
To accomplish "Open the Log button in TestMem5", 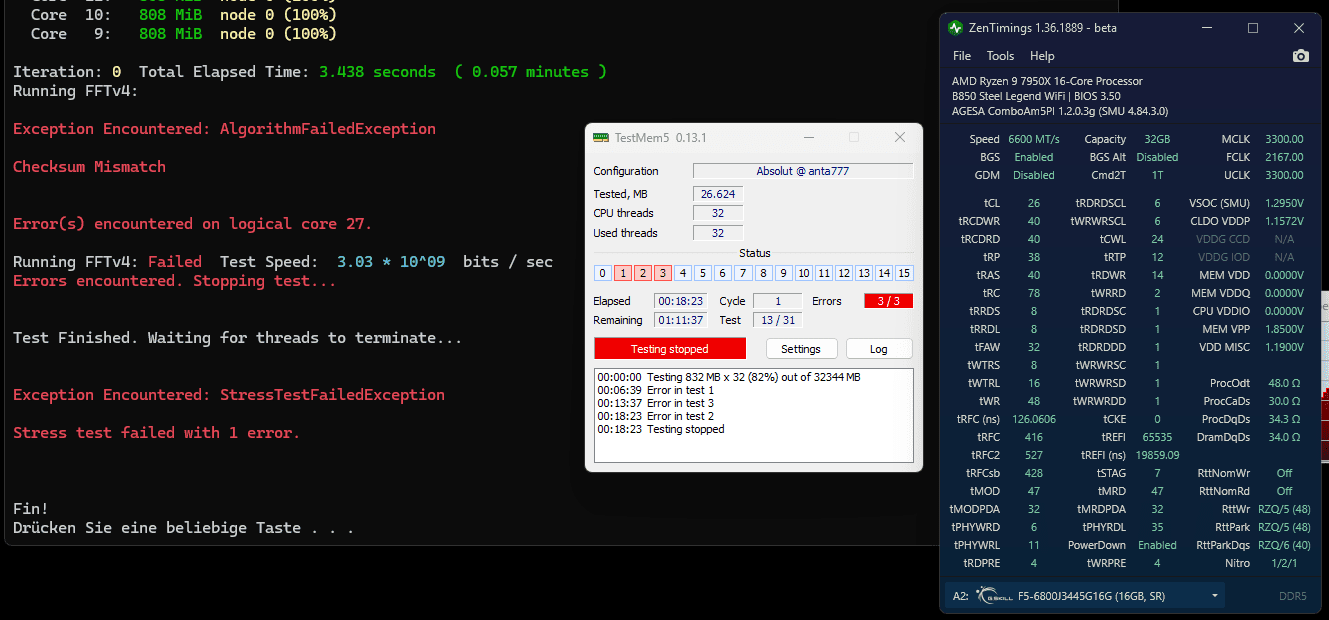I will click(879, 348).
